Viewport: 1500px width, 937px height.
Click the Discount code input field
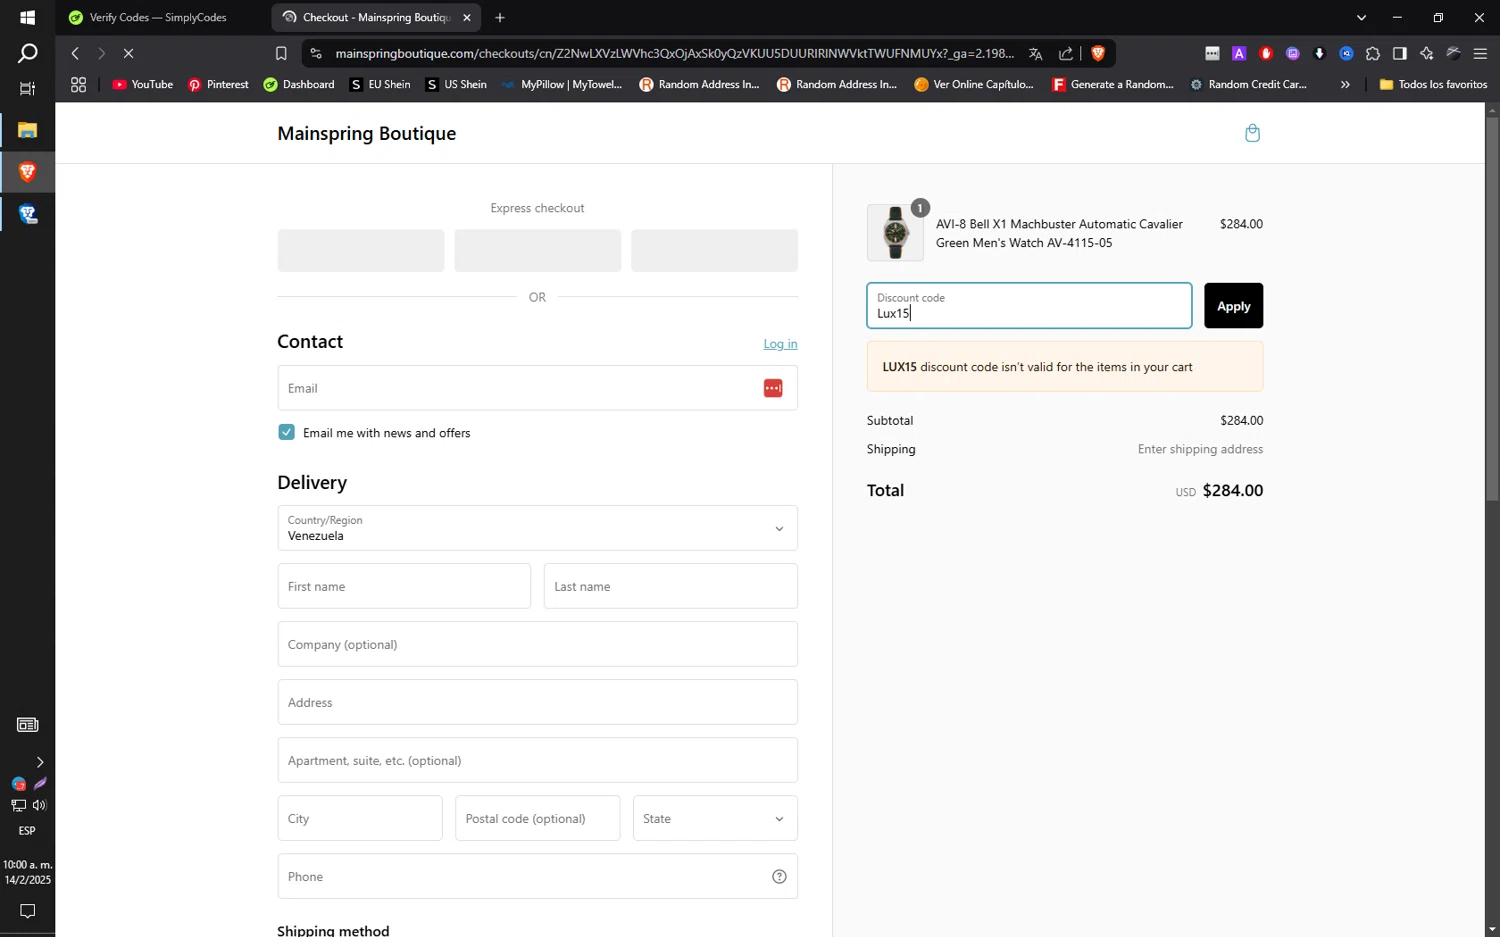pos(1029,306)
